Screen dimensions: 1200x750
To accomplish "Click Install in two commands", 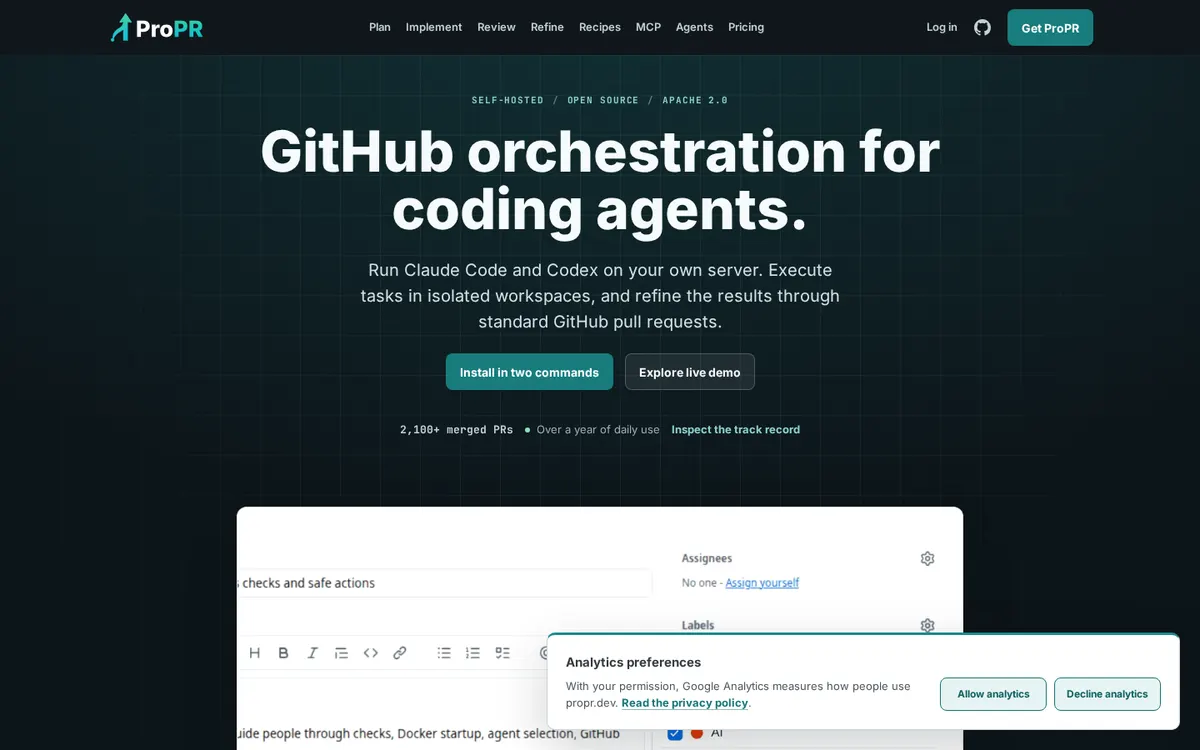I will [529, 372].
